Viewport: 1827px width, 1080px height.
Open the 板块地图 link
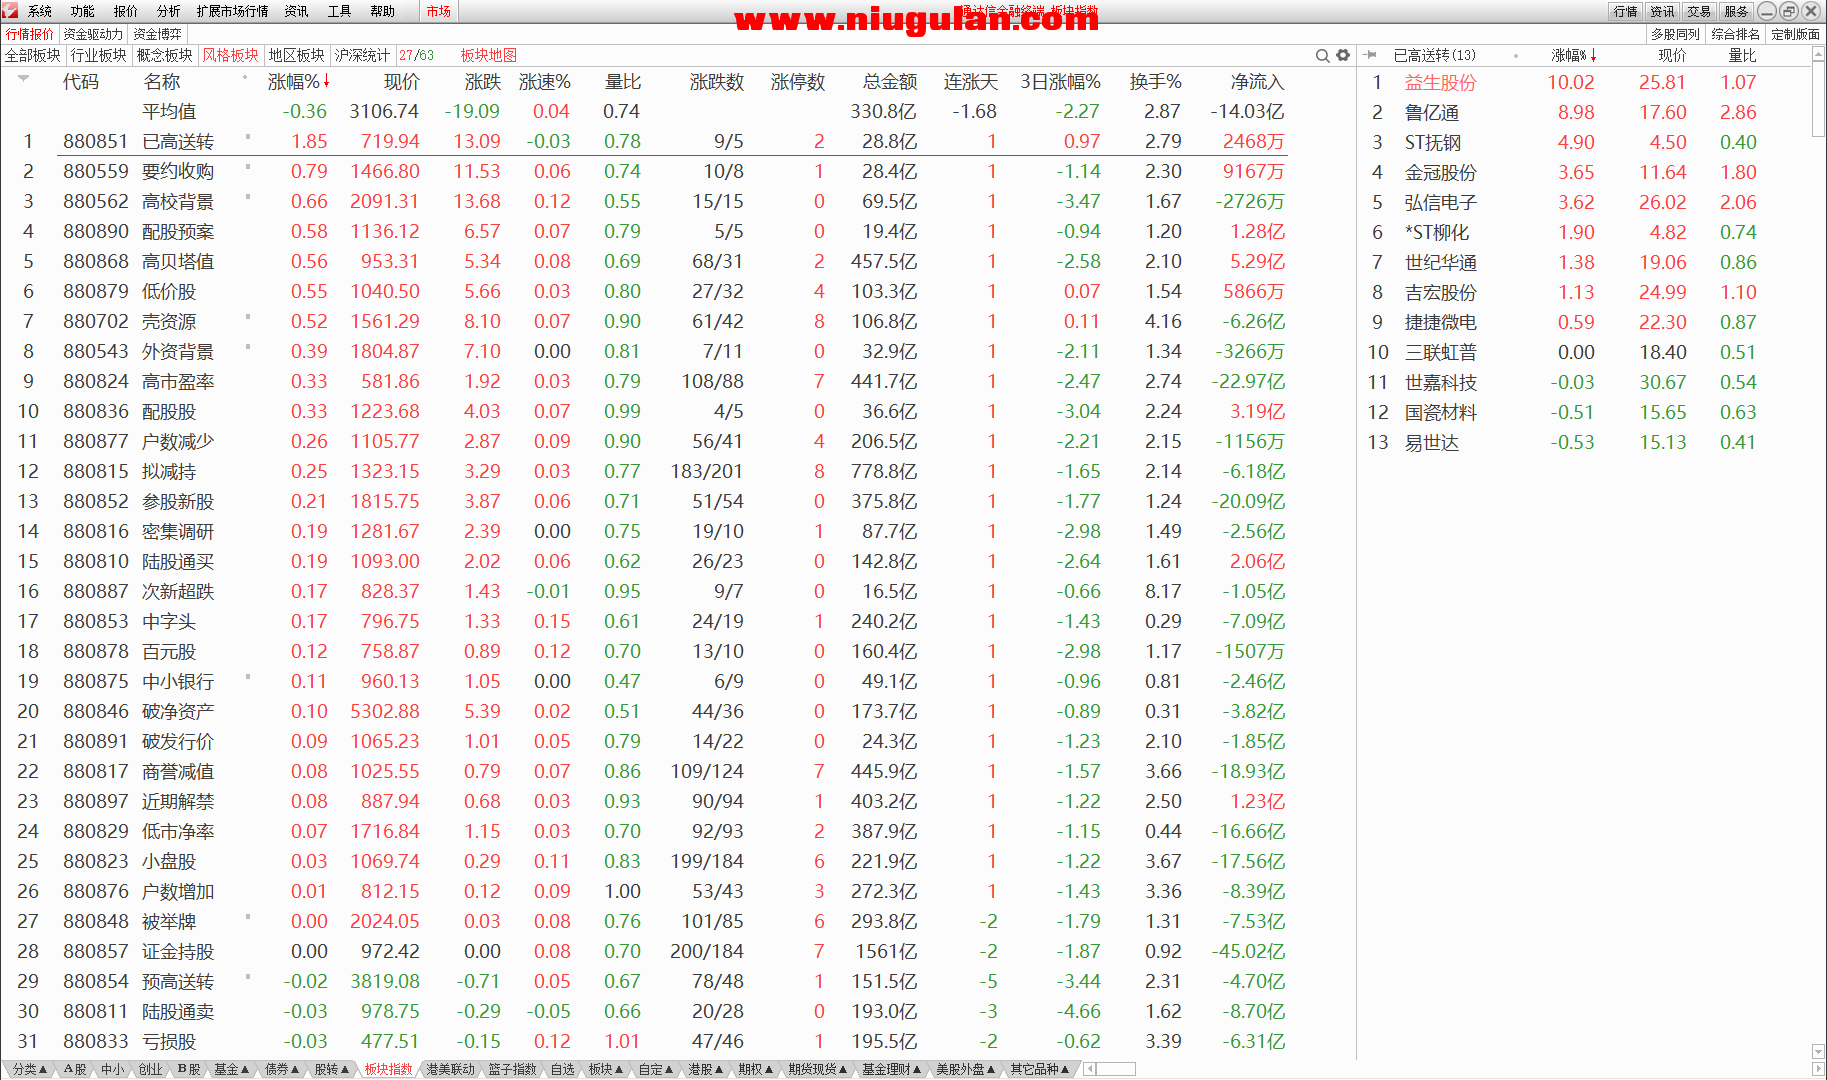tap(489, 55)
